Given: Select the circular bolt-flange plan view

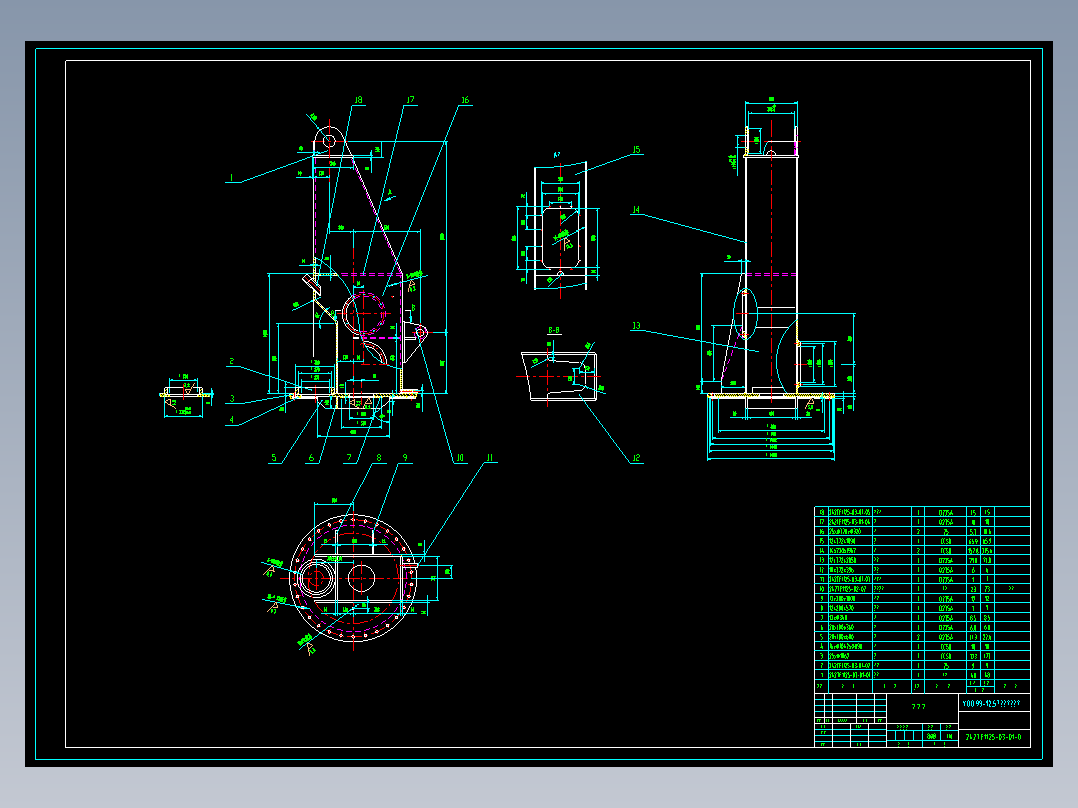Looking at the screenshot, I should coord(353,578).
